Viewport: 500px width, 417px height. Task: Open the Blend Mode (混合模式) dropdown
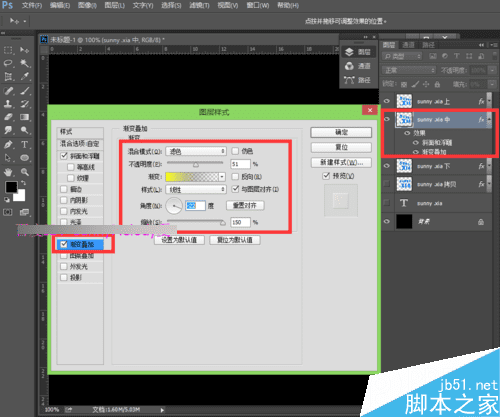(196, 151)
